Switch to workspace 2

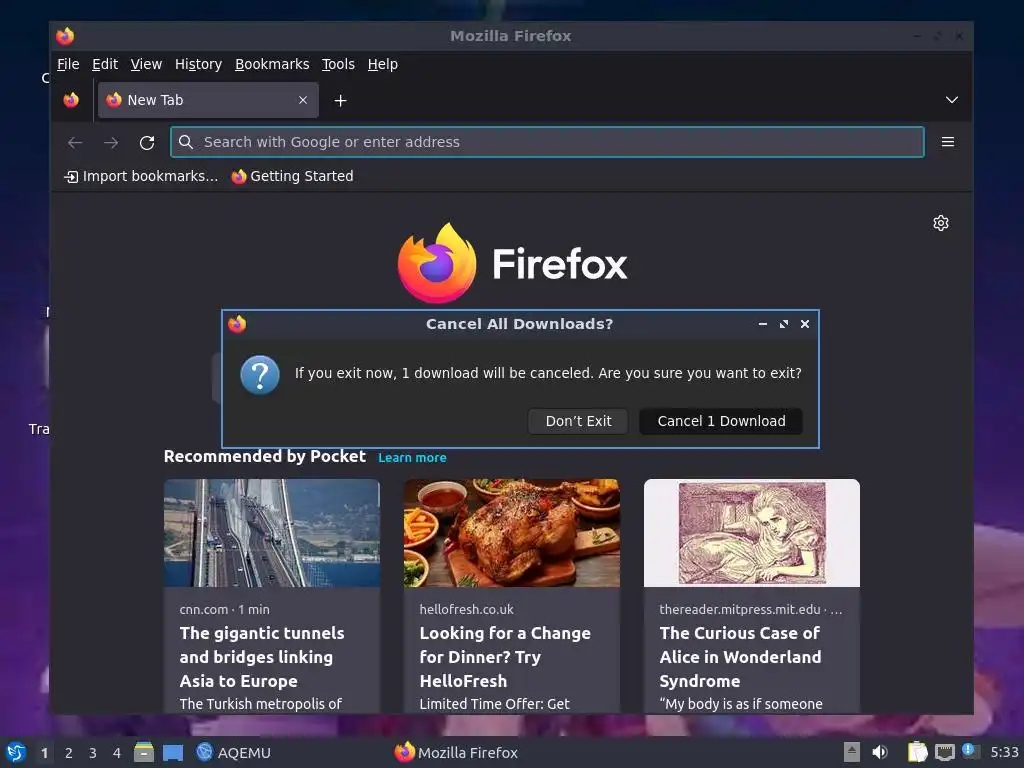[x=69, y=753]
